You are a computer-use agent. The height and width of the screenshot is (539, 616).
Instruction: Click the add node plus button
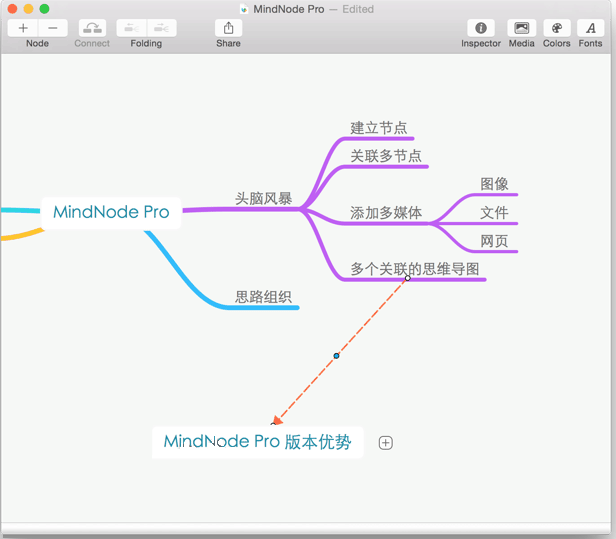tap(23, 28)
